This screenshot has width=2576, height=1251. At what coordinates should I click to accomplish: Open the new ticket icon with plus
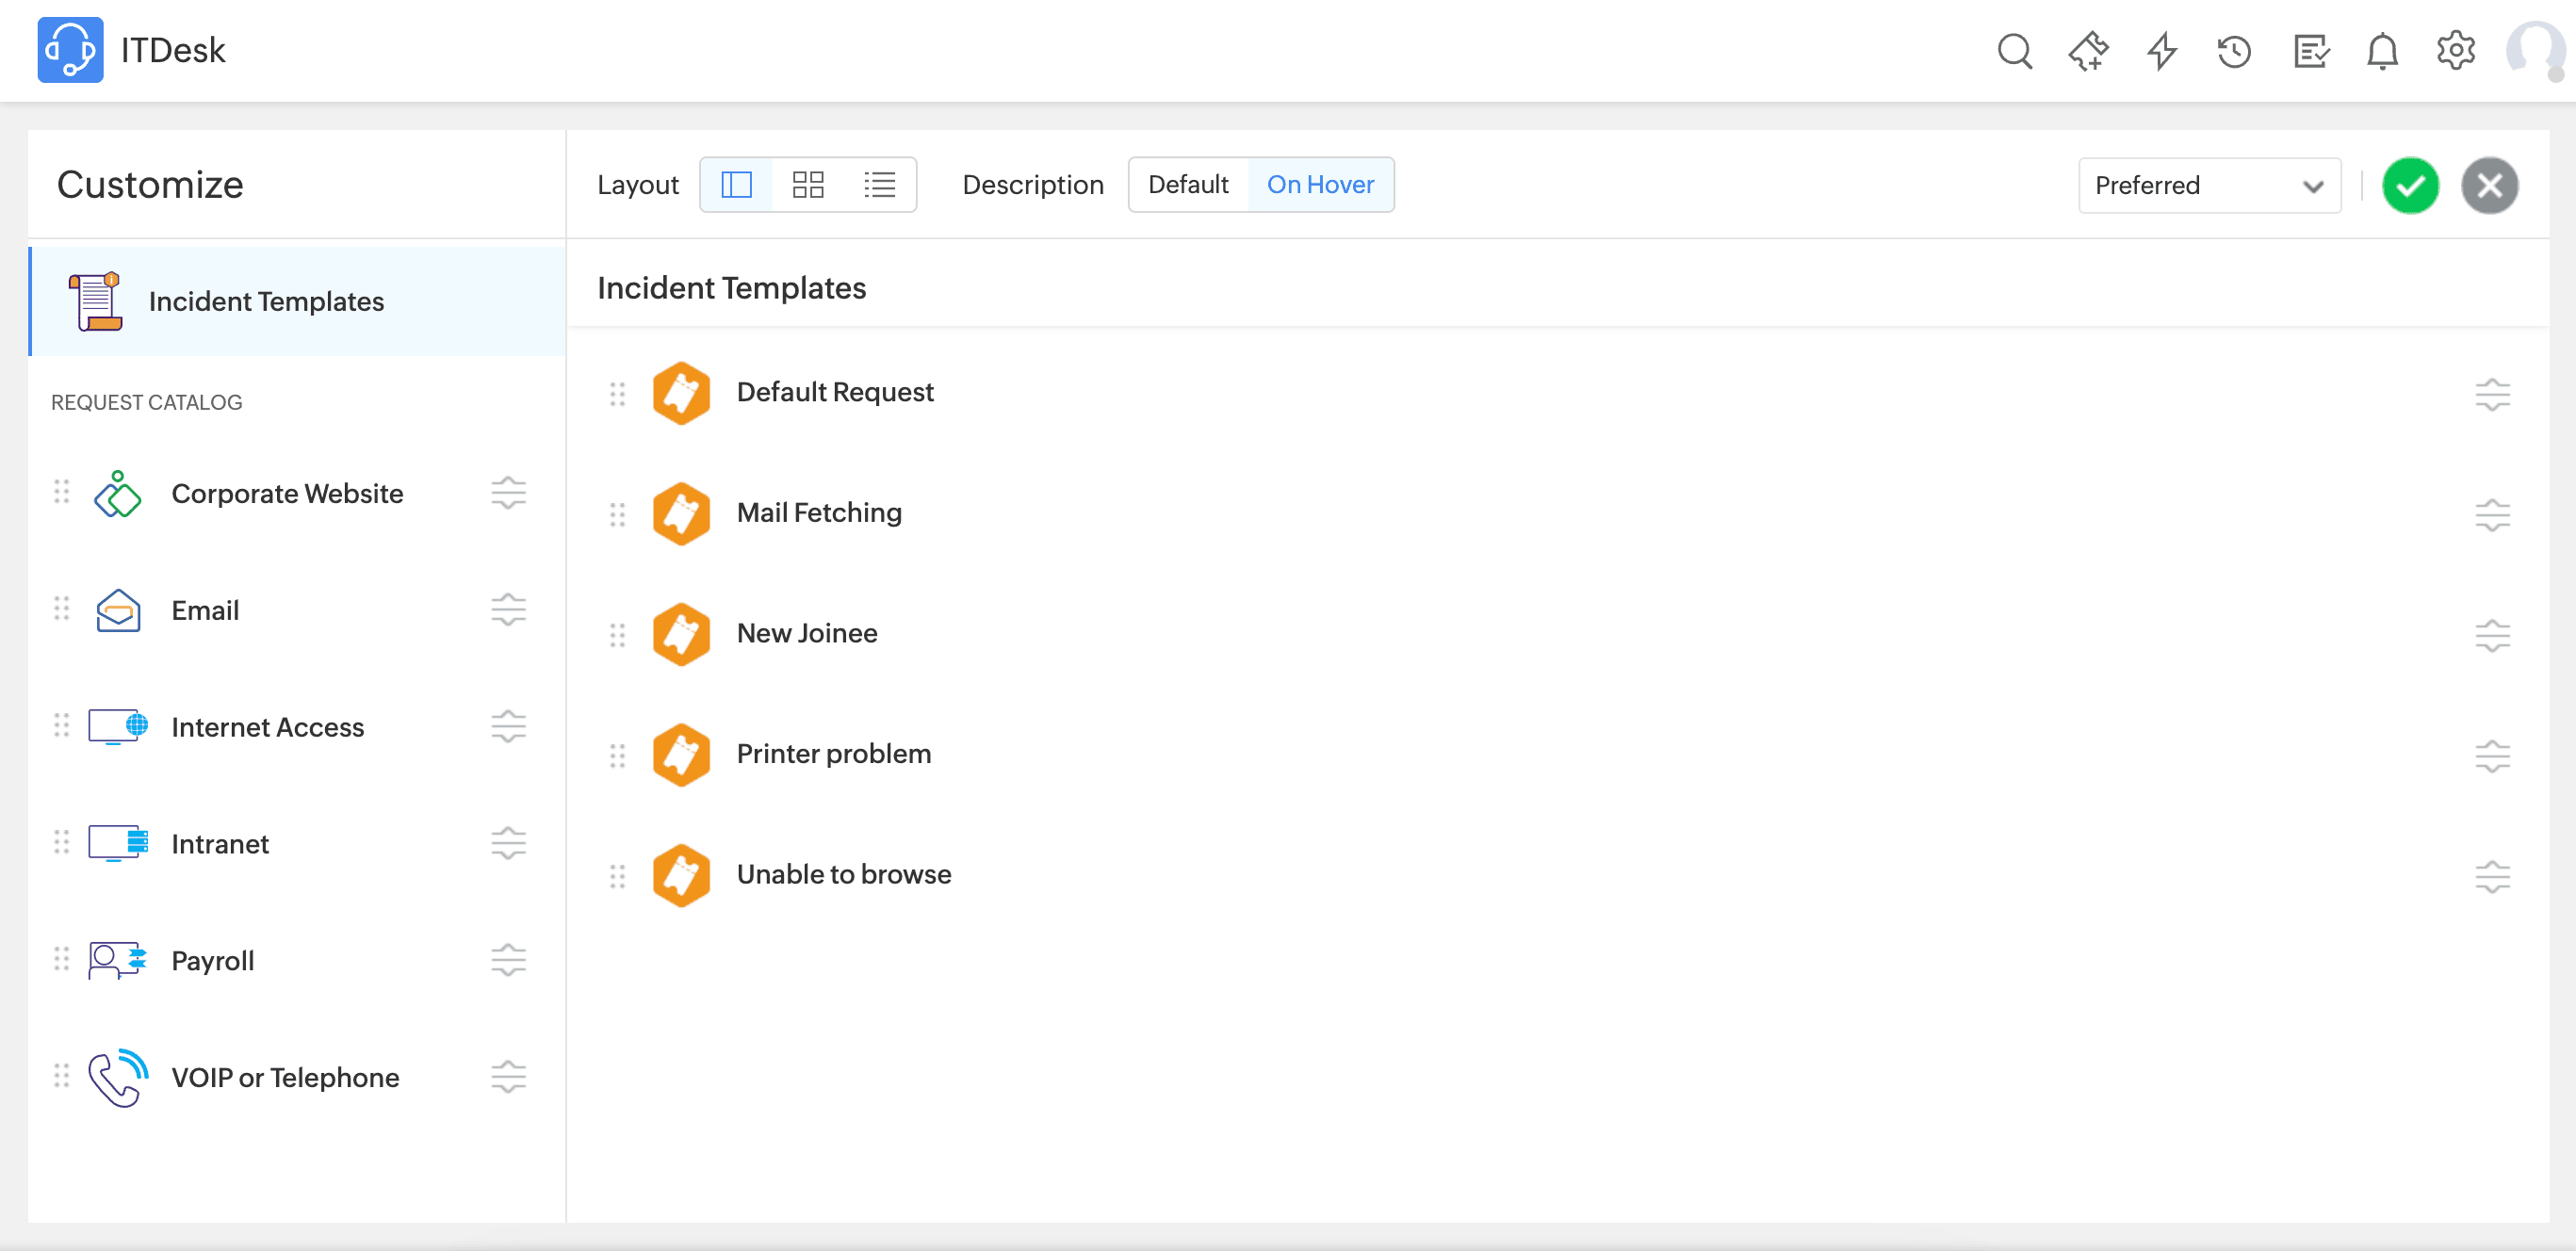[2088, 51]
